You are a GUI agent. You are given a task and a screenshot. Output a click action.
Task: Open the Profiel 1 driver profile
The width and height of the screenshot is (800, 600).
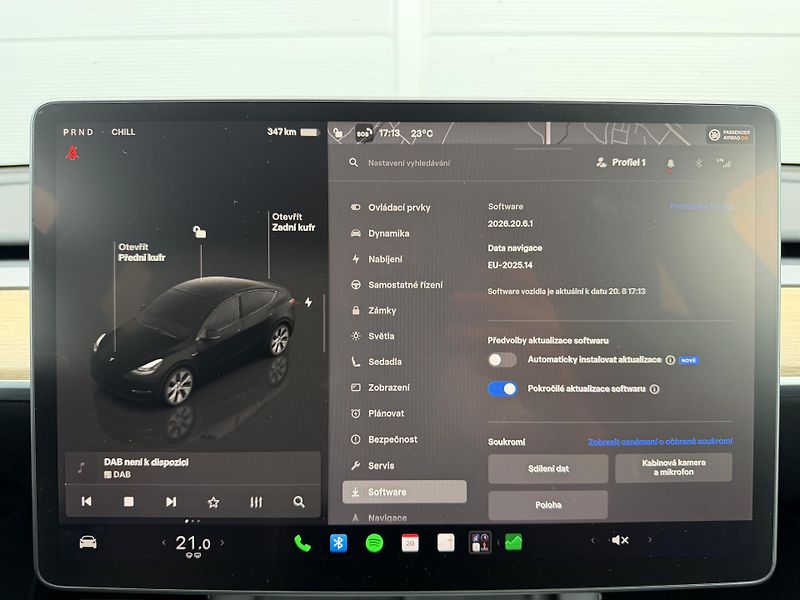(621, 162)
